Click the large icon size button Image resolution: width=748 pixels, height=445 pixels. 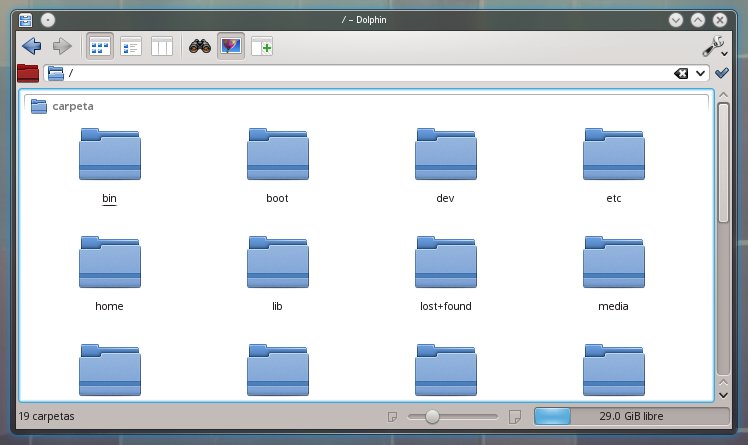click(515, 416)
